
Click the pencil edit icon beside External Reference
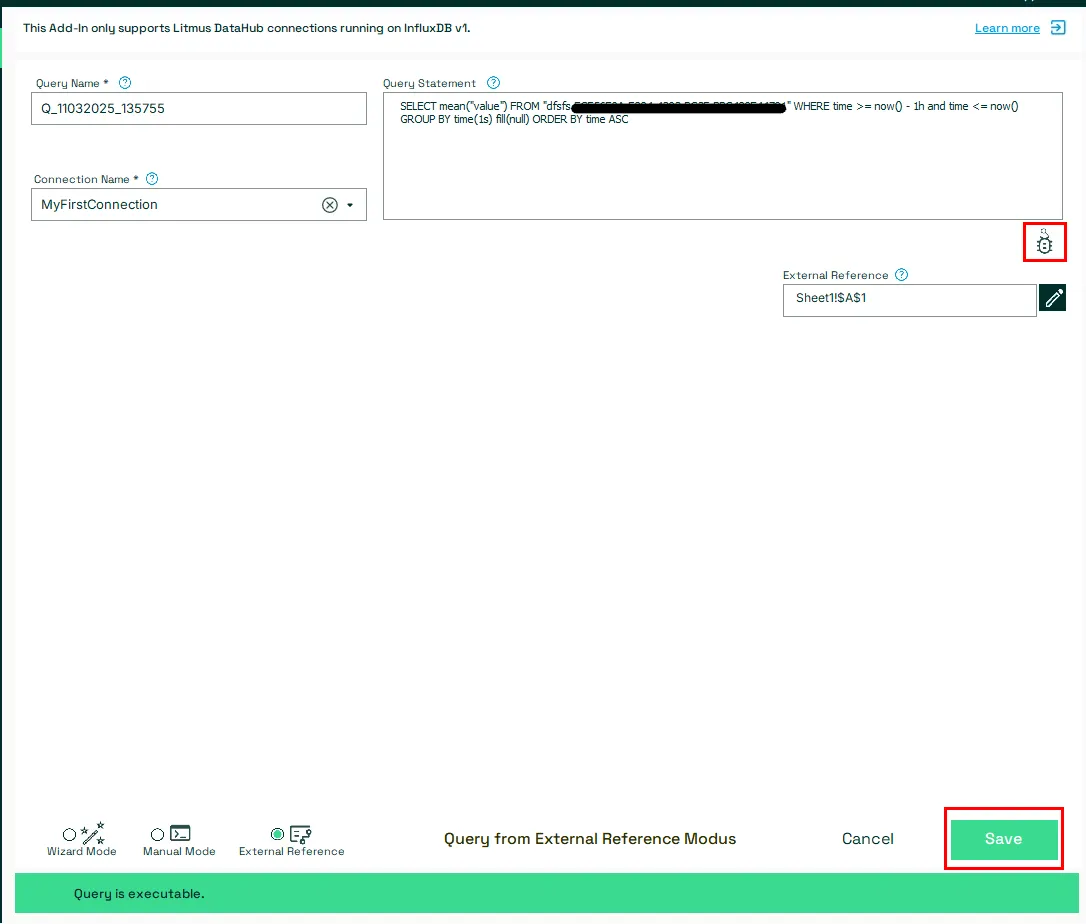click(x=1053, y=298)
